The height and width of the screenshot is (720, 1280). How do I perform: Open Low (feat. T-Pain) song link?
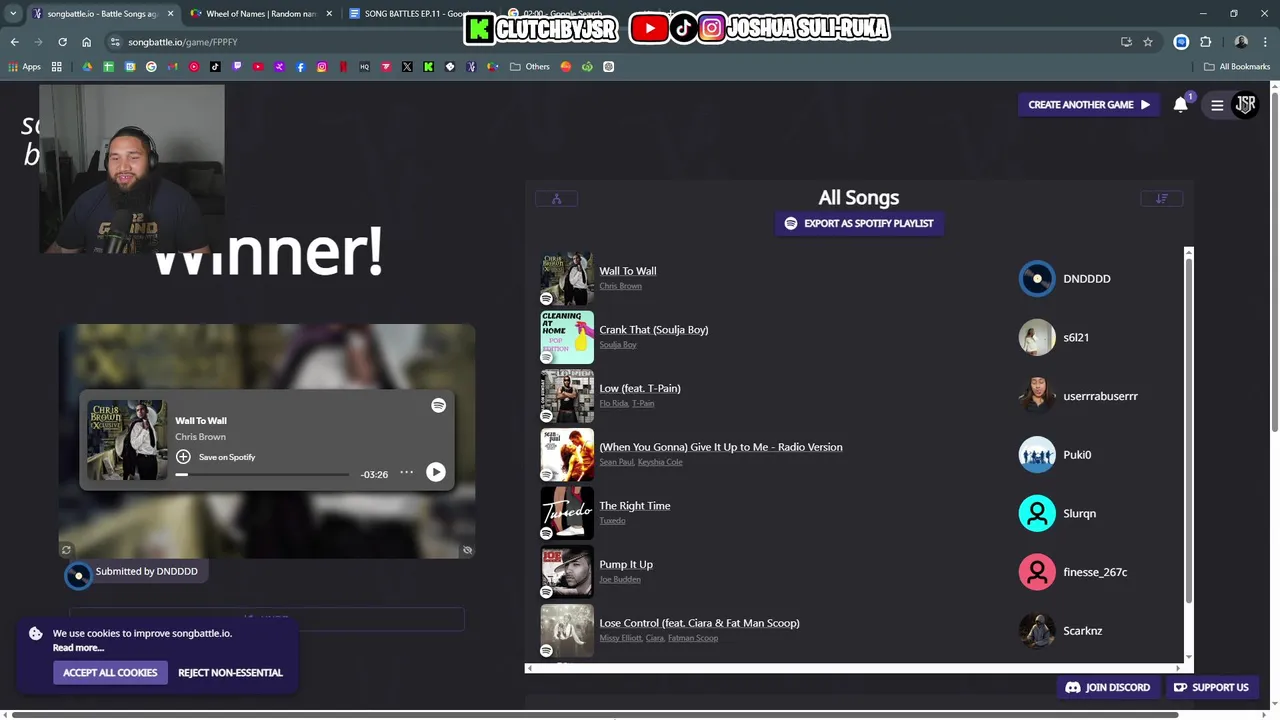point(640,388)
